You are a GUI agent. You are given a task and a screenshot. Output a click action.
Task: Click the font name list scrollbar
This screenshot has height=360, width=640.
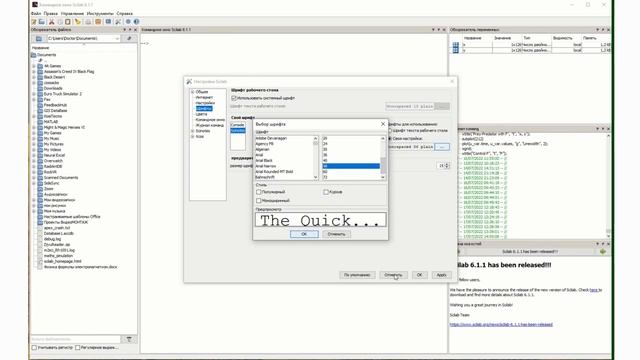tap(316, 158)
